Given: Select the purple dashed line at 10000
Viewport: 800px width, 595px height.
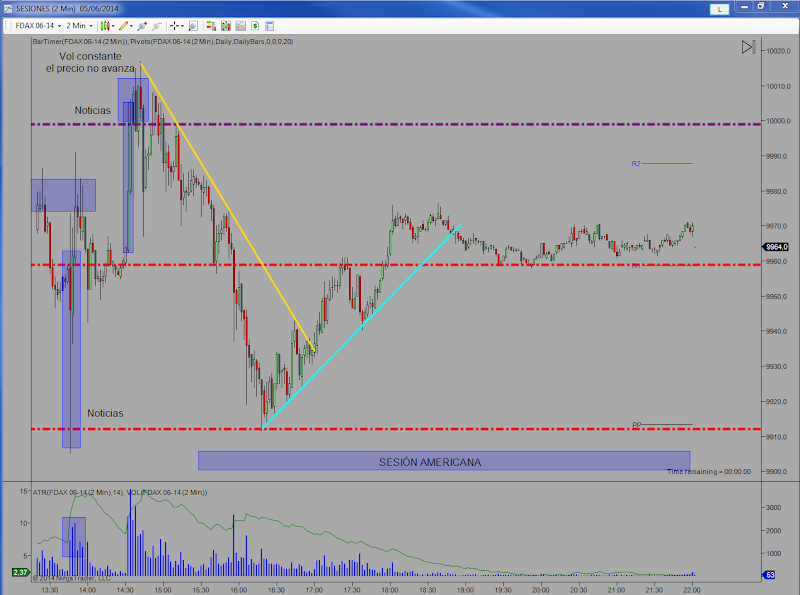Looking at the screenshot, I should pos(396,124).
